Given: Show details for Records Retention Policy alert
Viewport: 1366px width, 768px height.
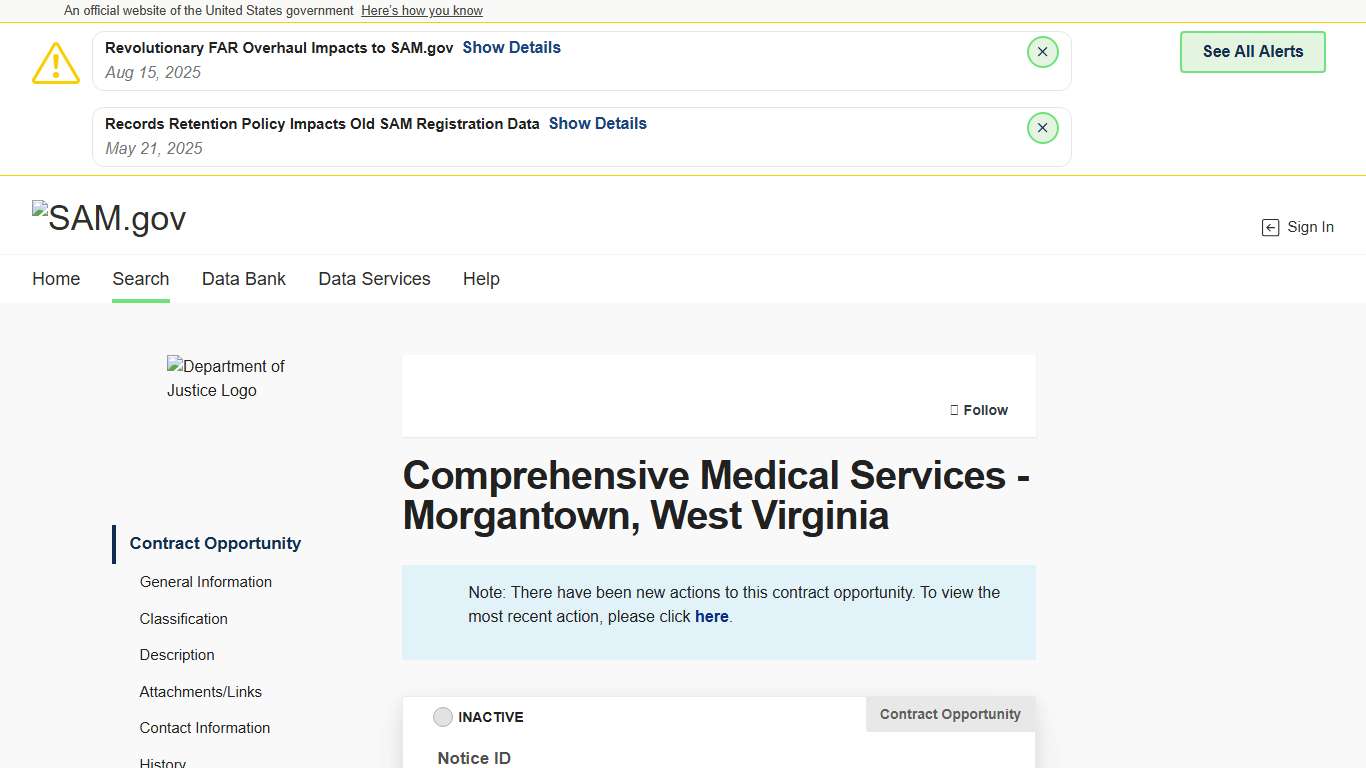Looking at the screenshot, I should click(x=597, y=124).
